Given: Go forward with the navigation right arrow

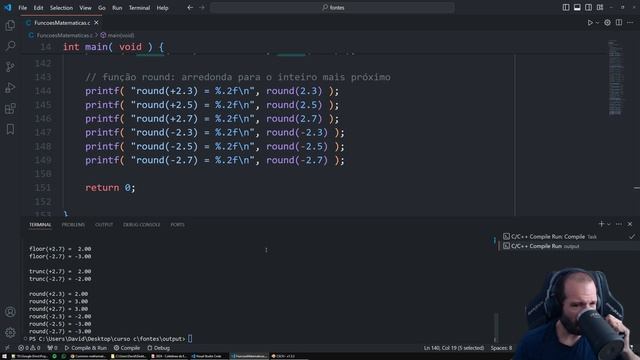Looking at the screenshot, I should 202,7.
